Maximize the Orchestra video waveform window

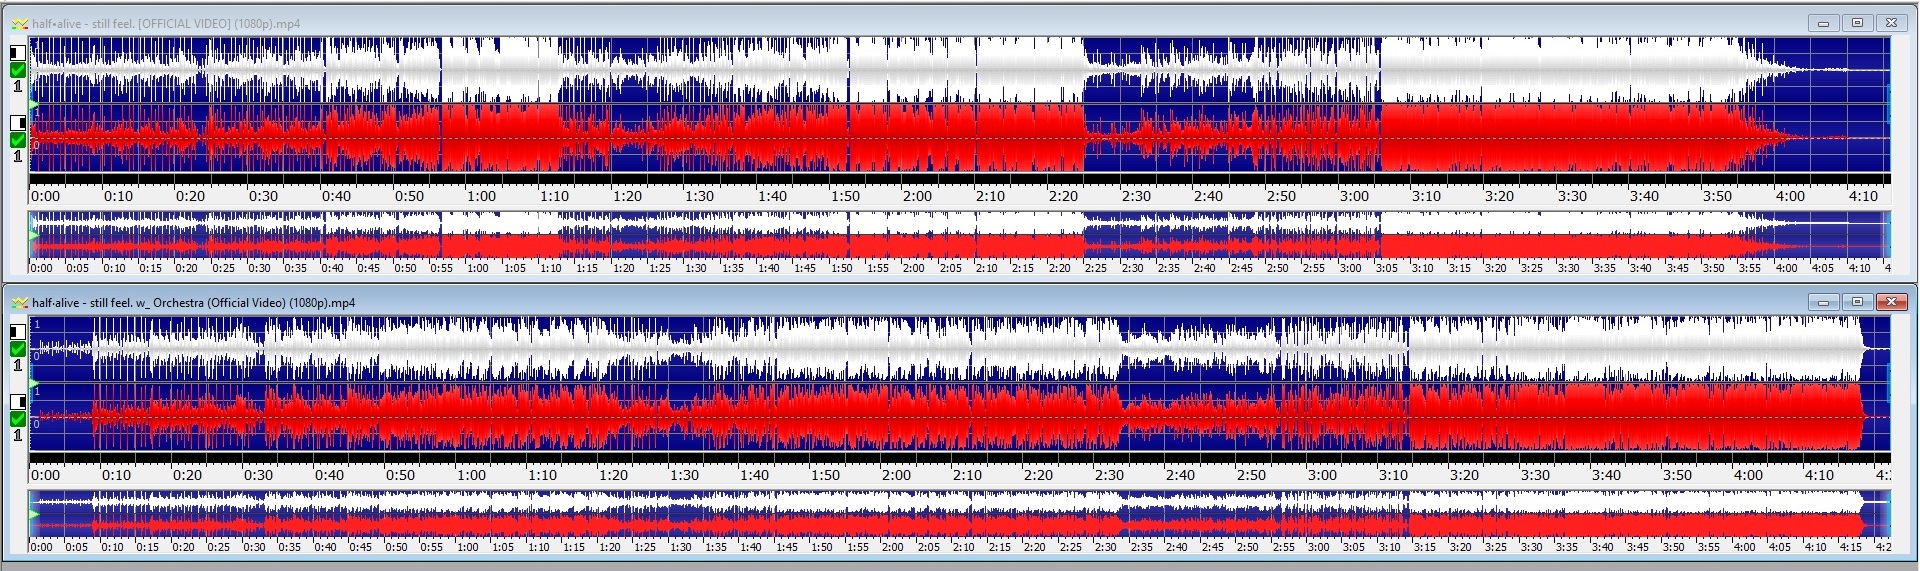coord(1857,302)
